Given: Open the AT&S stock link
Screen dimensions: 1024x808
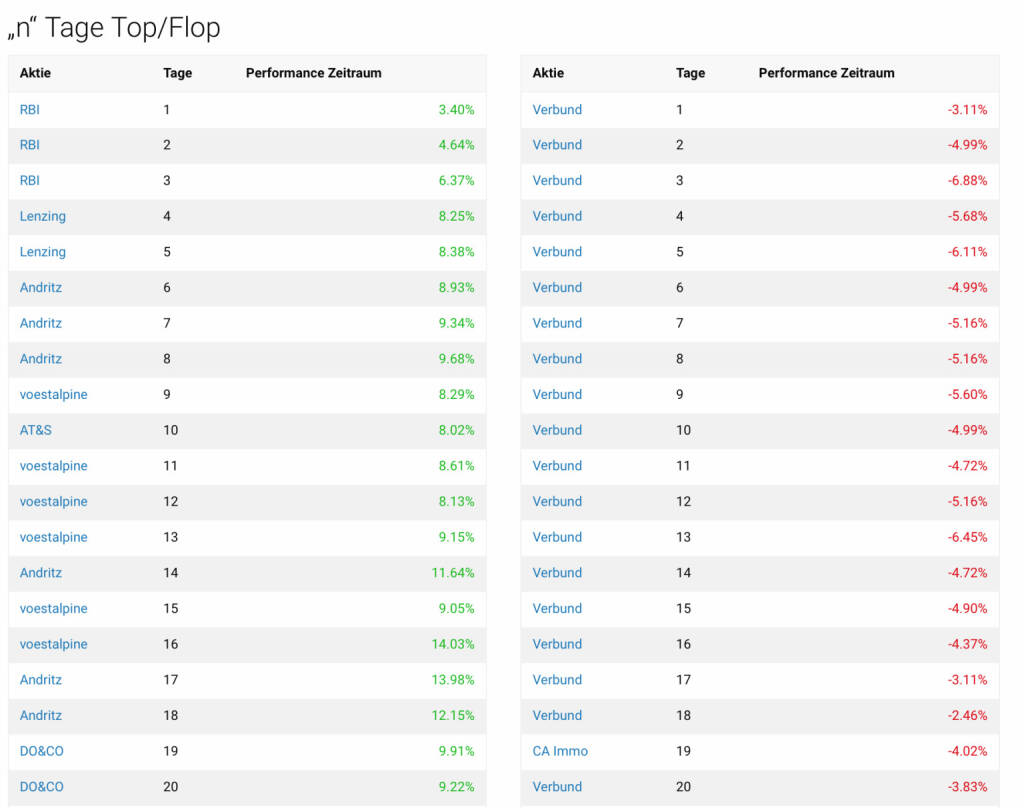Looking at the screenshot, I should (35, 430).
